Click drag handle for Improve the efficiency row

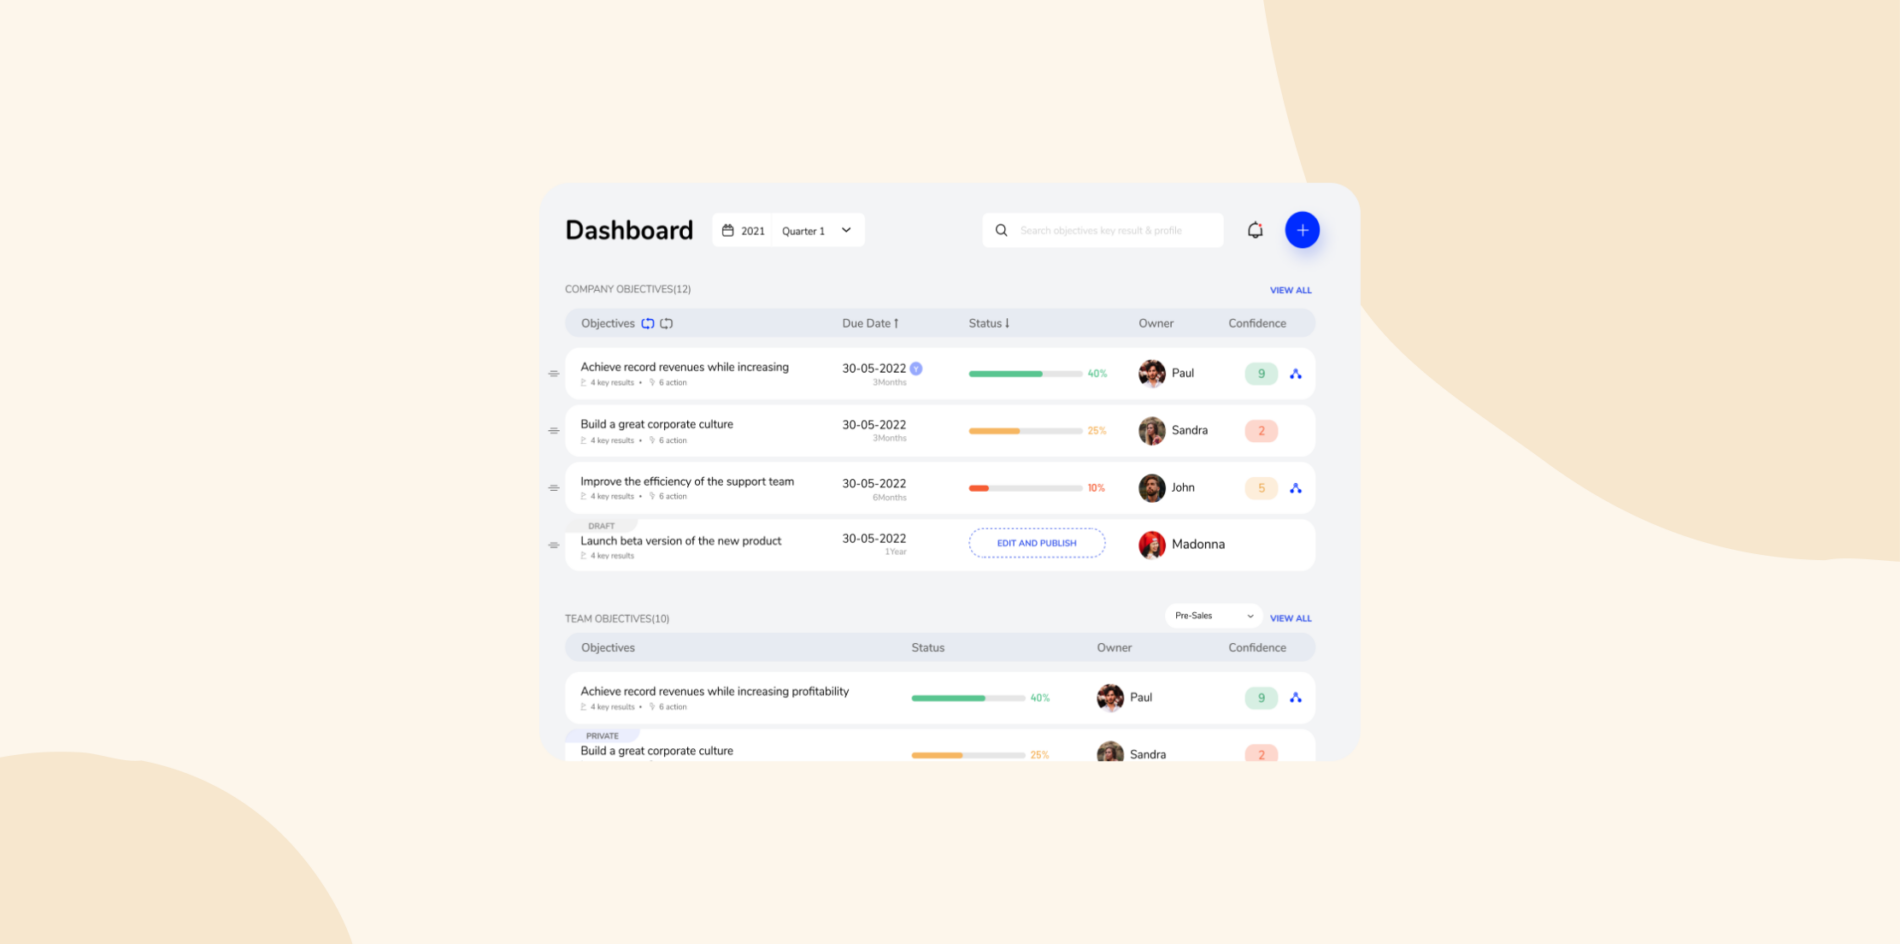tap(553, 488)
